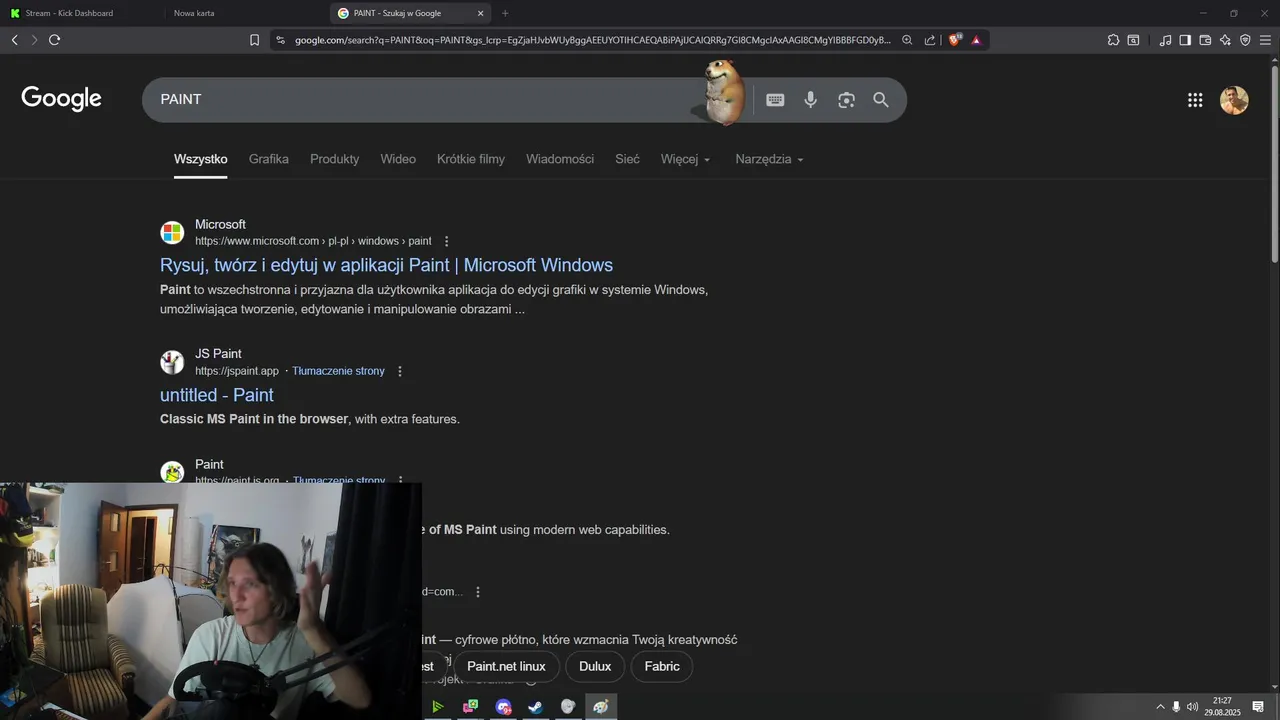Click the magnifier search button in Google box
The height and width of the screenshot is (720, 1280).
pyautogui.click(x=881, y=100)
